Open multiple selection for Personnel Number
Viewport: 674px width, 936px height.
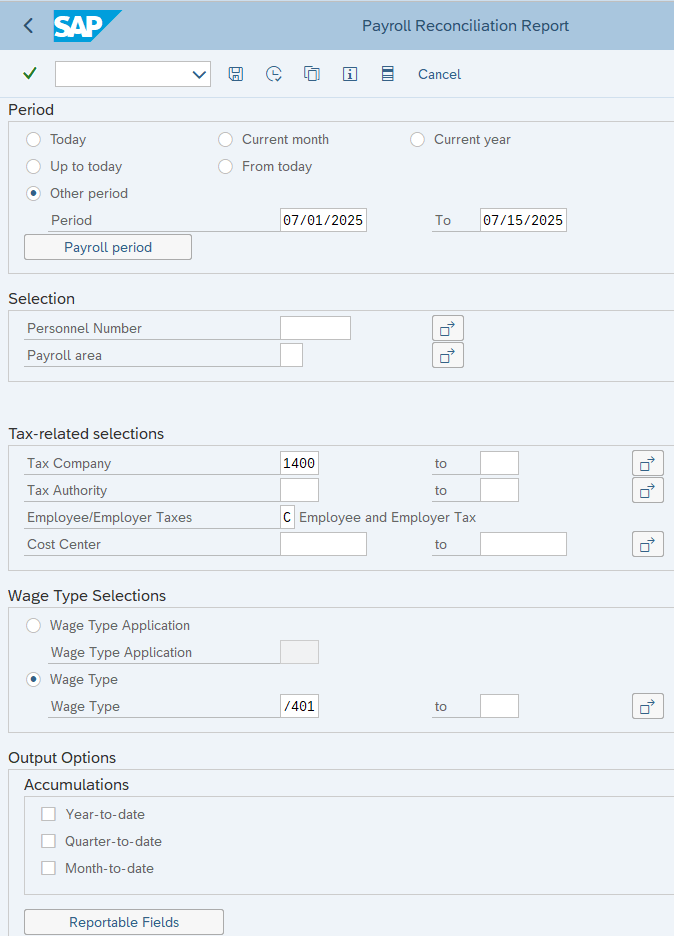pos(447,328)
